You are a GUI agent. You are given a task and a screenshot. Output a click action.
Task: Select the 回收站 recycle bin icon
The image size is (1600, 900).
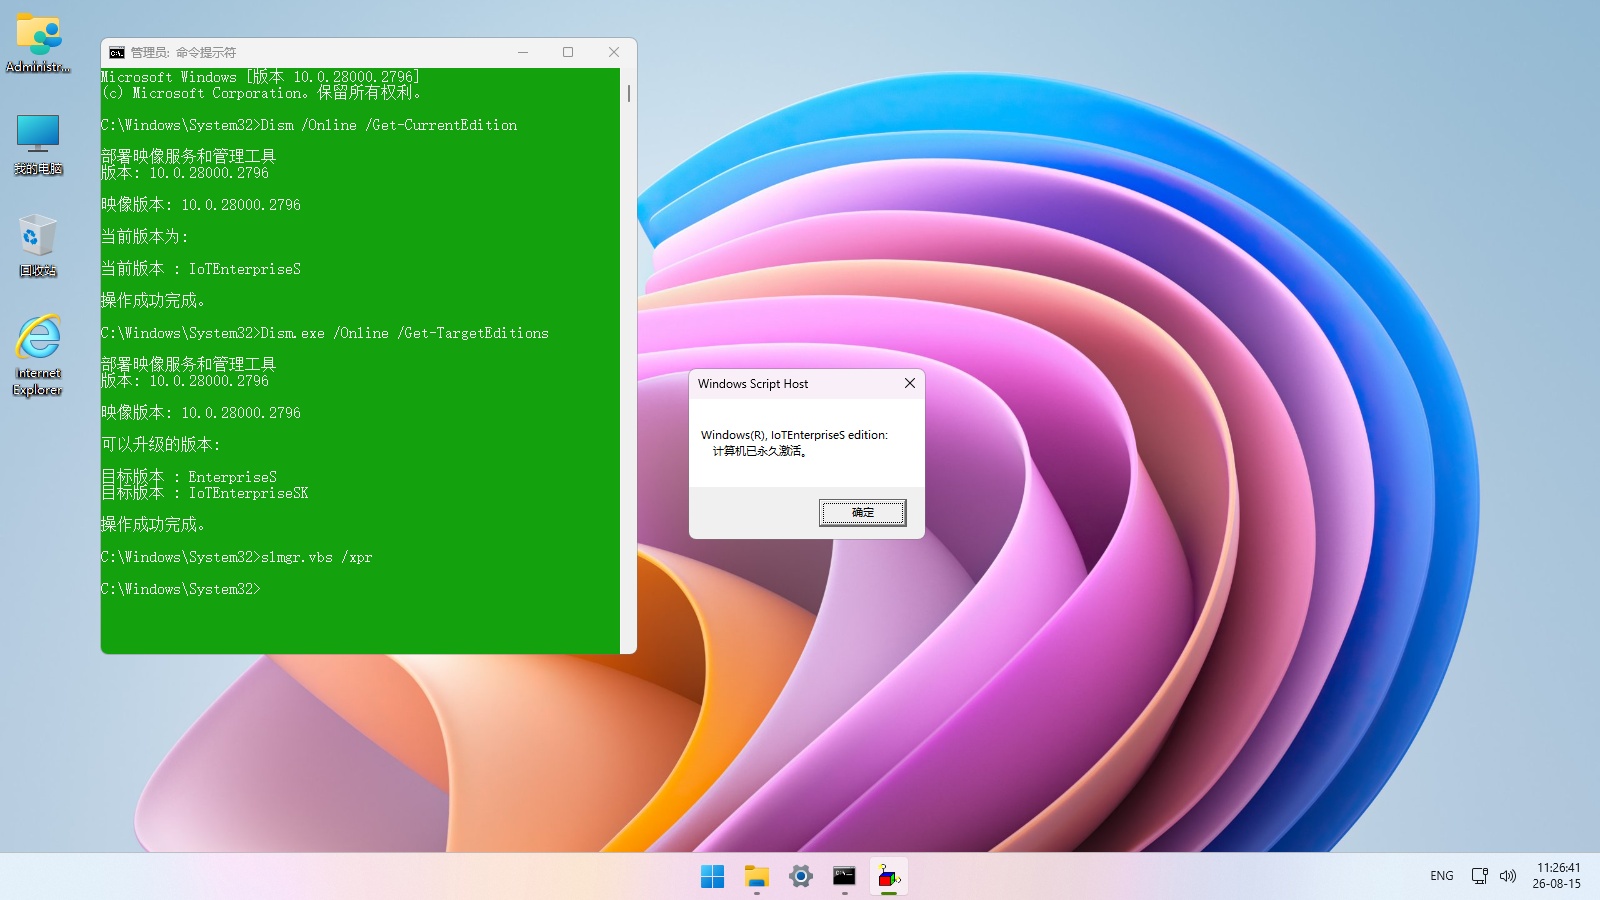point(38,246)
